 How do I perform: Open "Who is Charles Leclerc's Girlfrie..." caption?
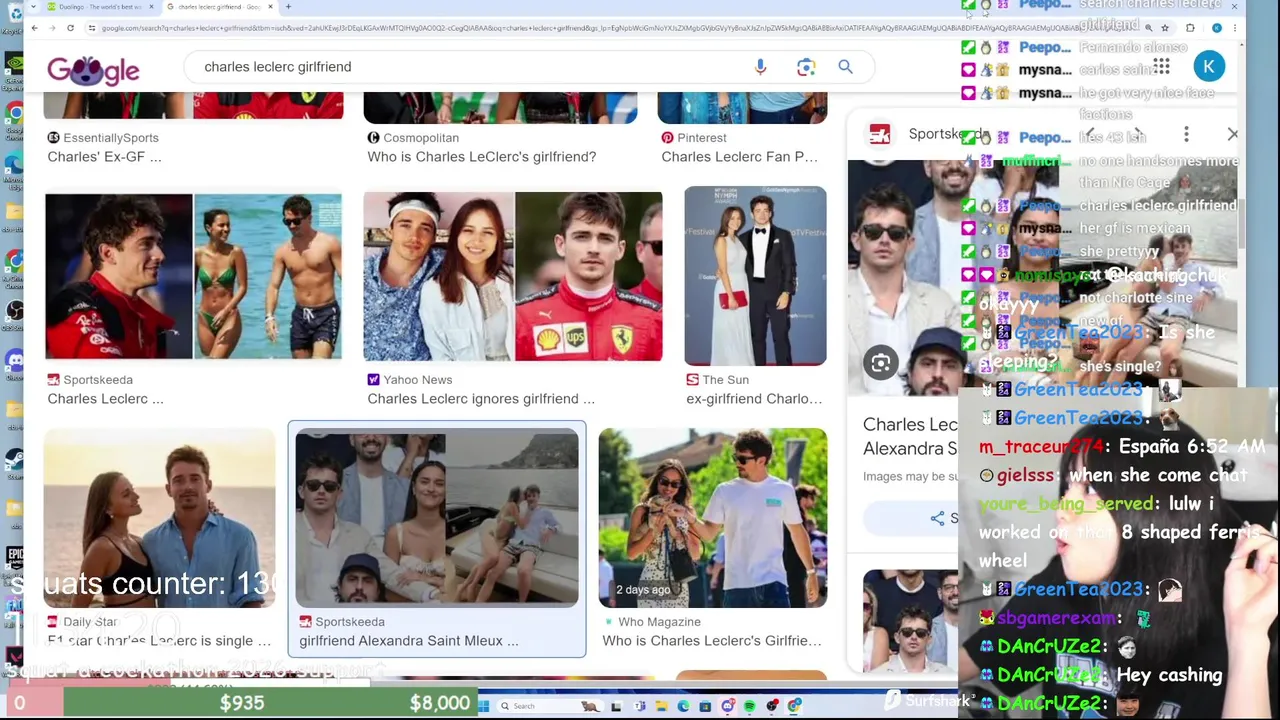coord(712,641)
